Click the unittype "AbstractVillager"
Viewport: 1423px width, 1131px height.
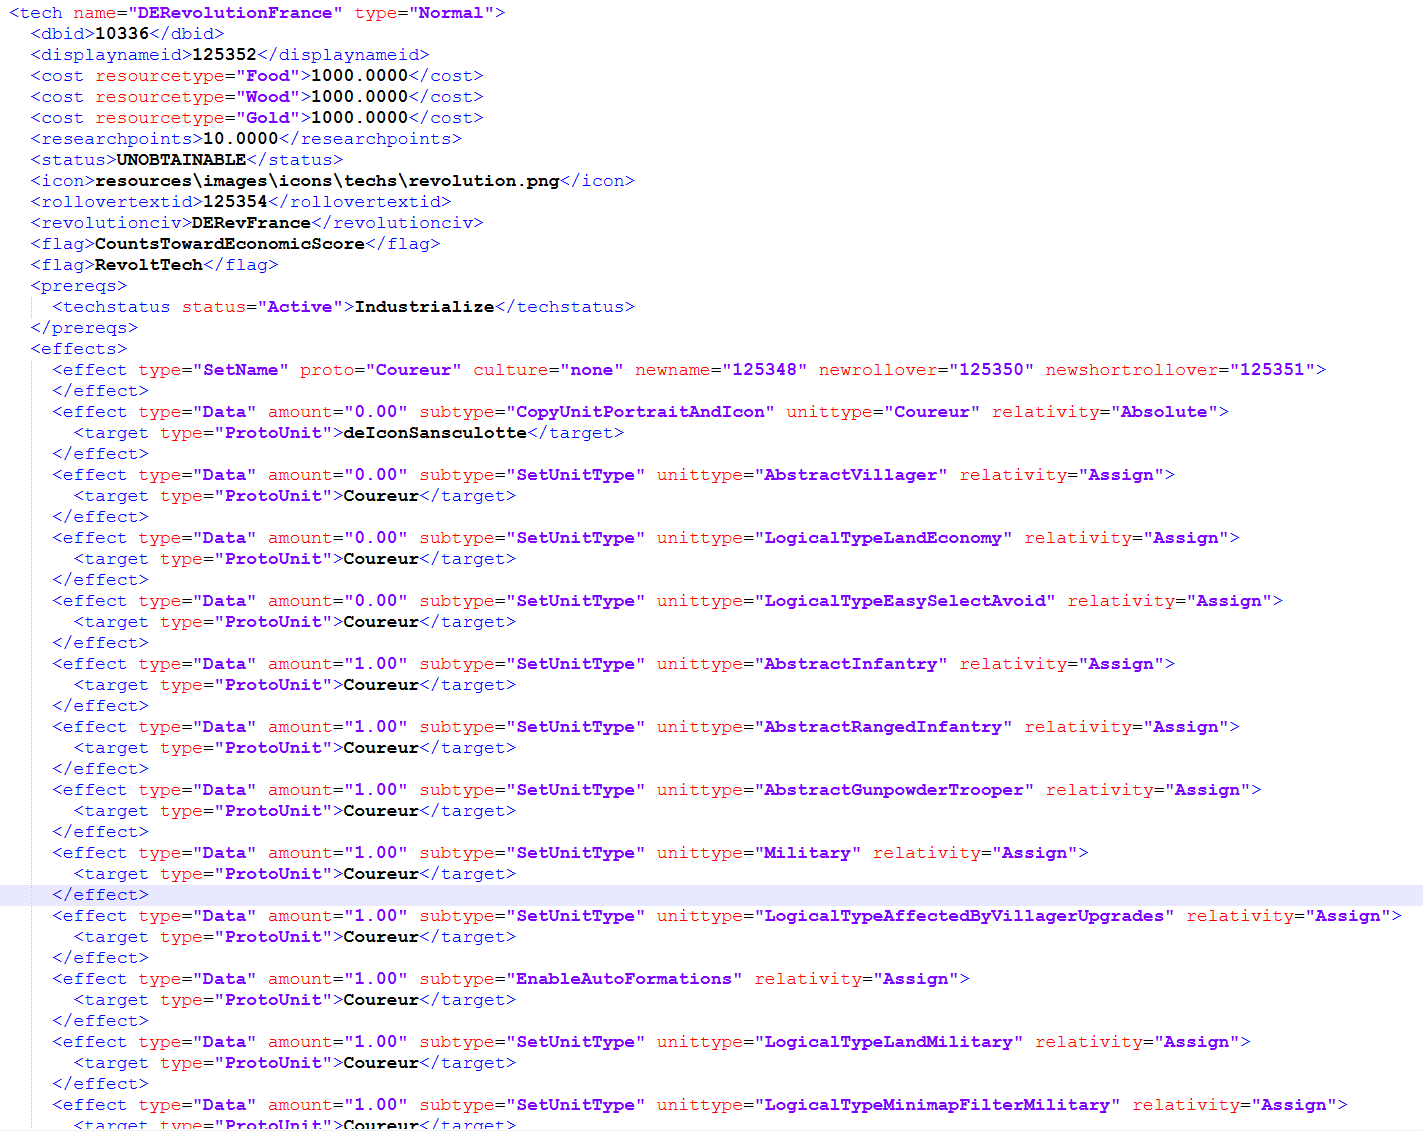851,475
